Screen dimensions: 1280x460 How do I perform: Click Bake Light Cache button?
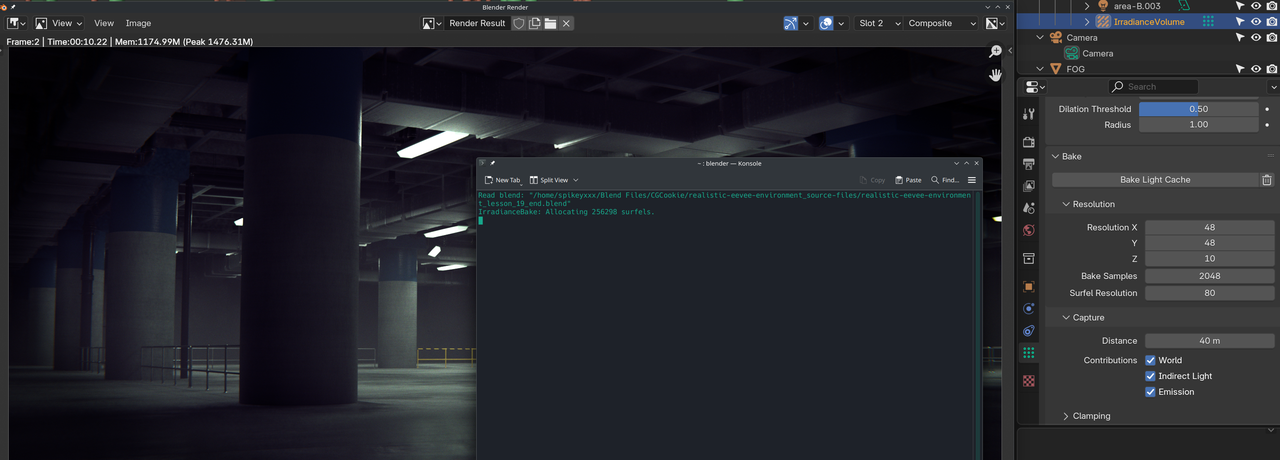1154,180
